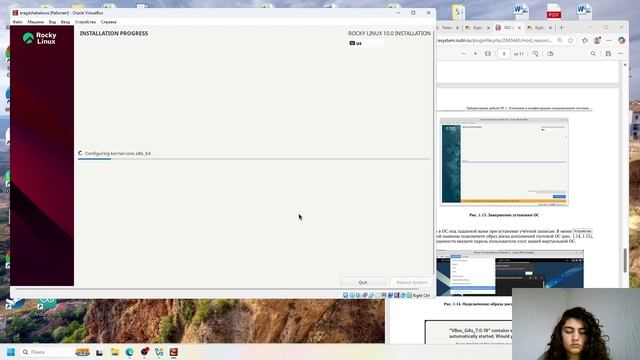Add the page to Edge favorites star
The height and width of the screenshot is (360, 640).
point(571,40)
